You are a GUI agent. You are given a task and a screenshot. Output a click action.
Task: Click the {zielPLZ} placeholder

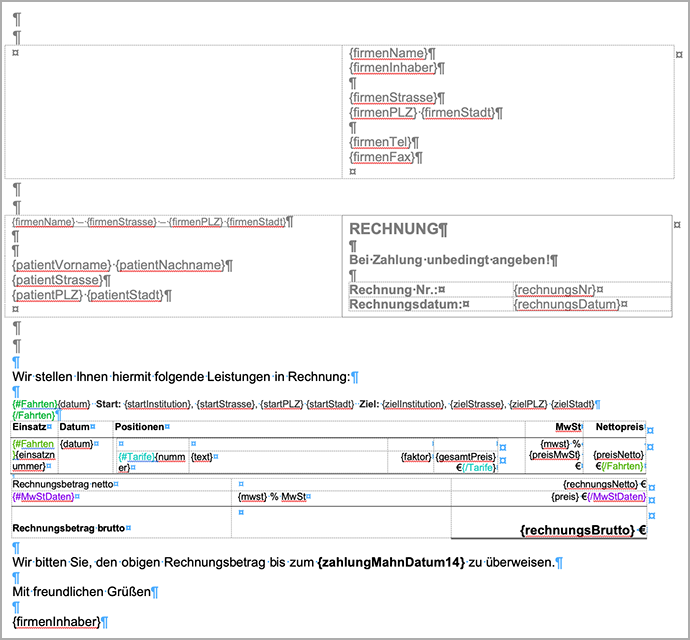pyautogui.click(x=528, y=404)
